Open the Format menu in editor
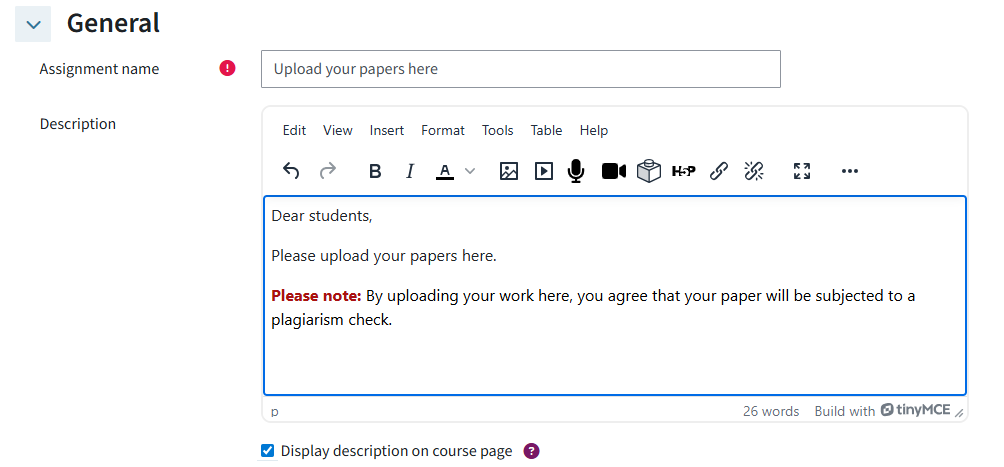Viewport: 1004px width, 467px height. (442, 130)
